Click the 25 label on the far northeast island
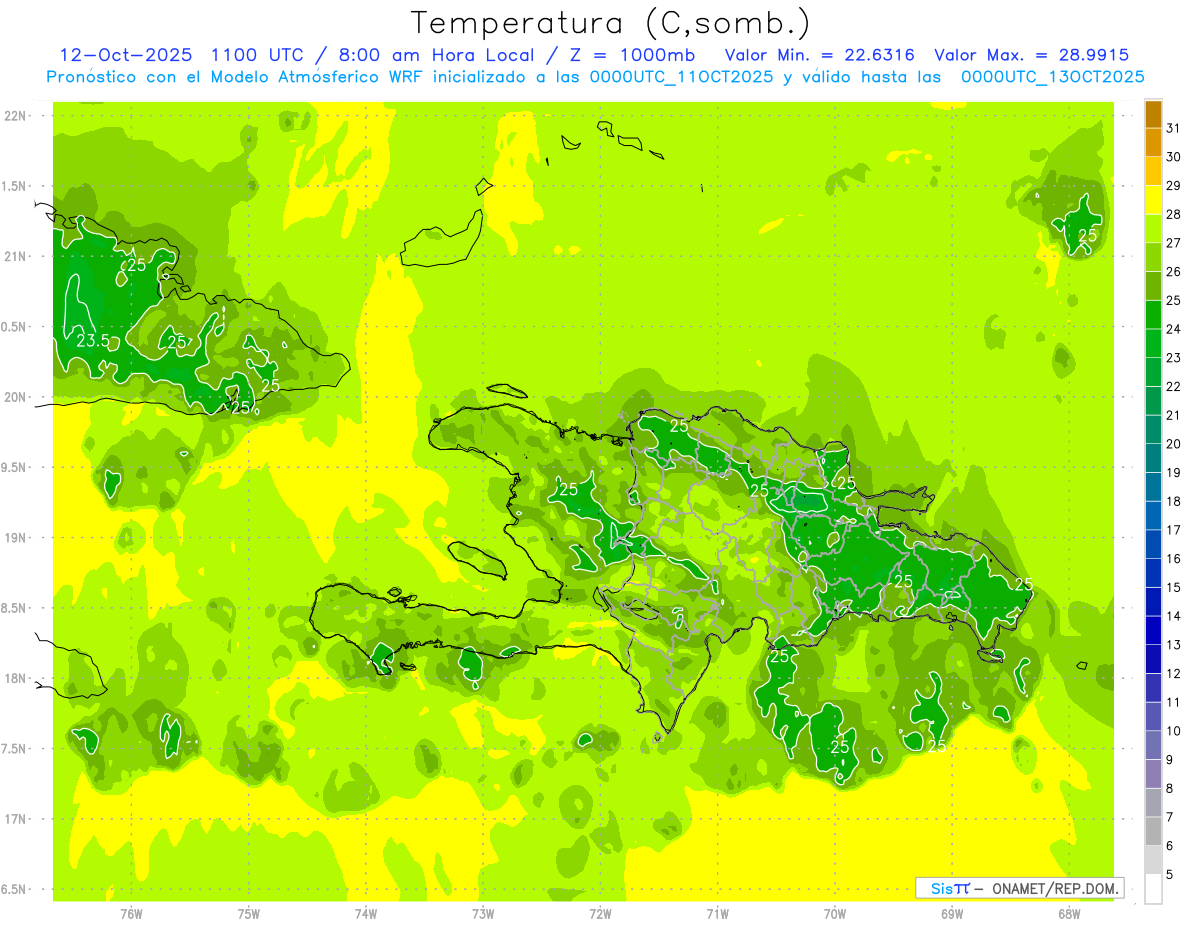Screen dimensions: 1200x927 point(1088,235)
